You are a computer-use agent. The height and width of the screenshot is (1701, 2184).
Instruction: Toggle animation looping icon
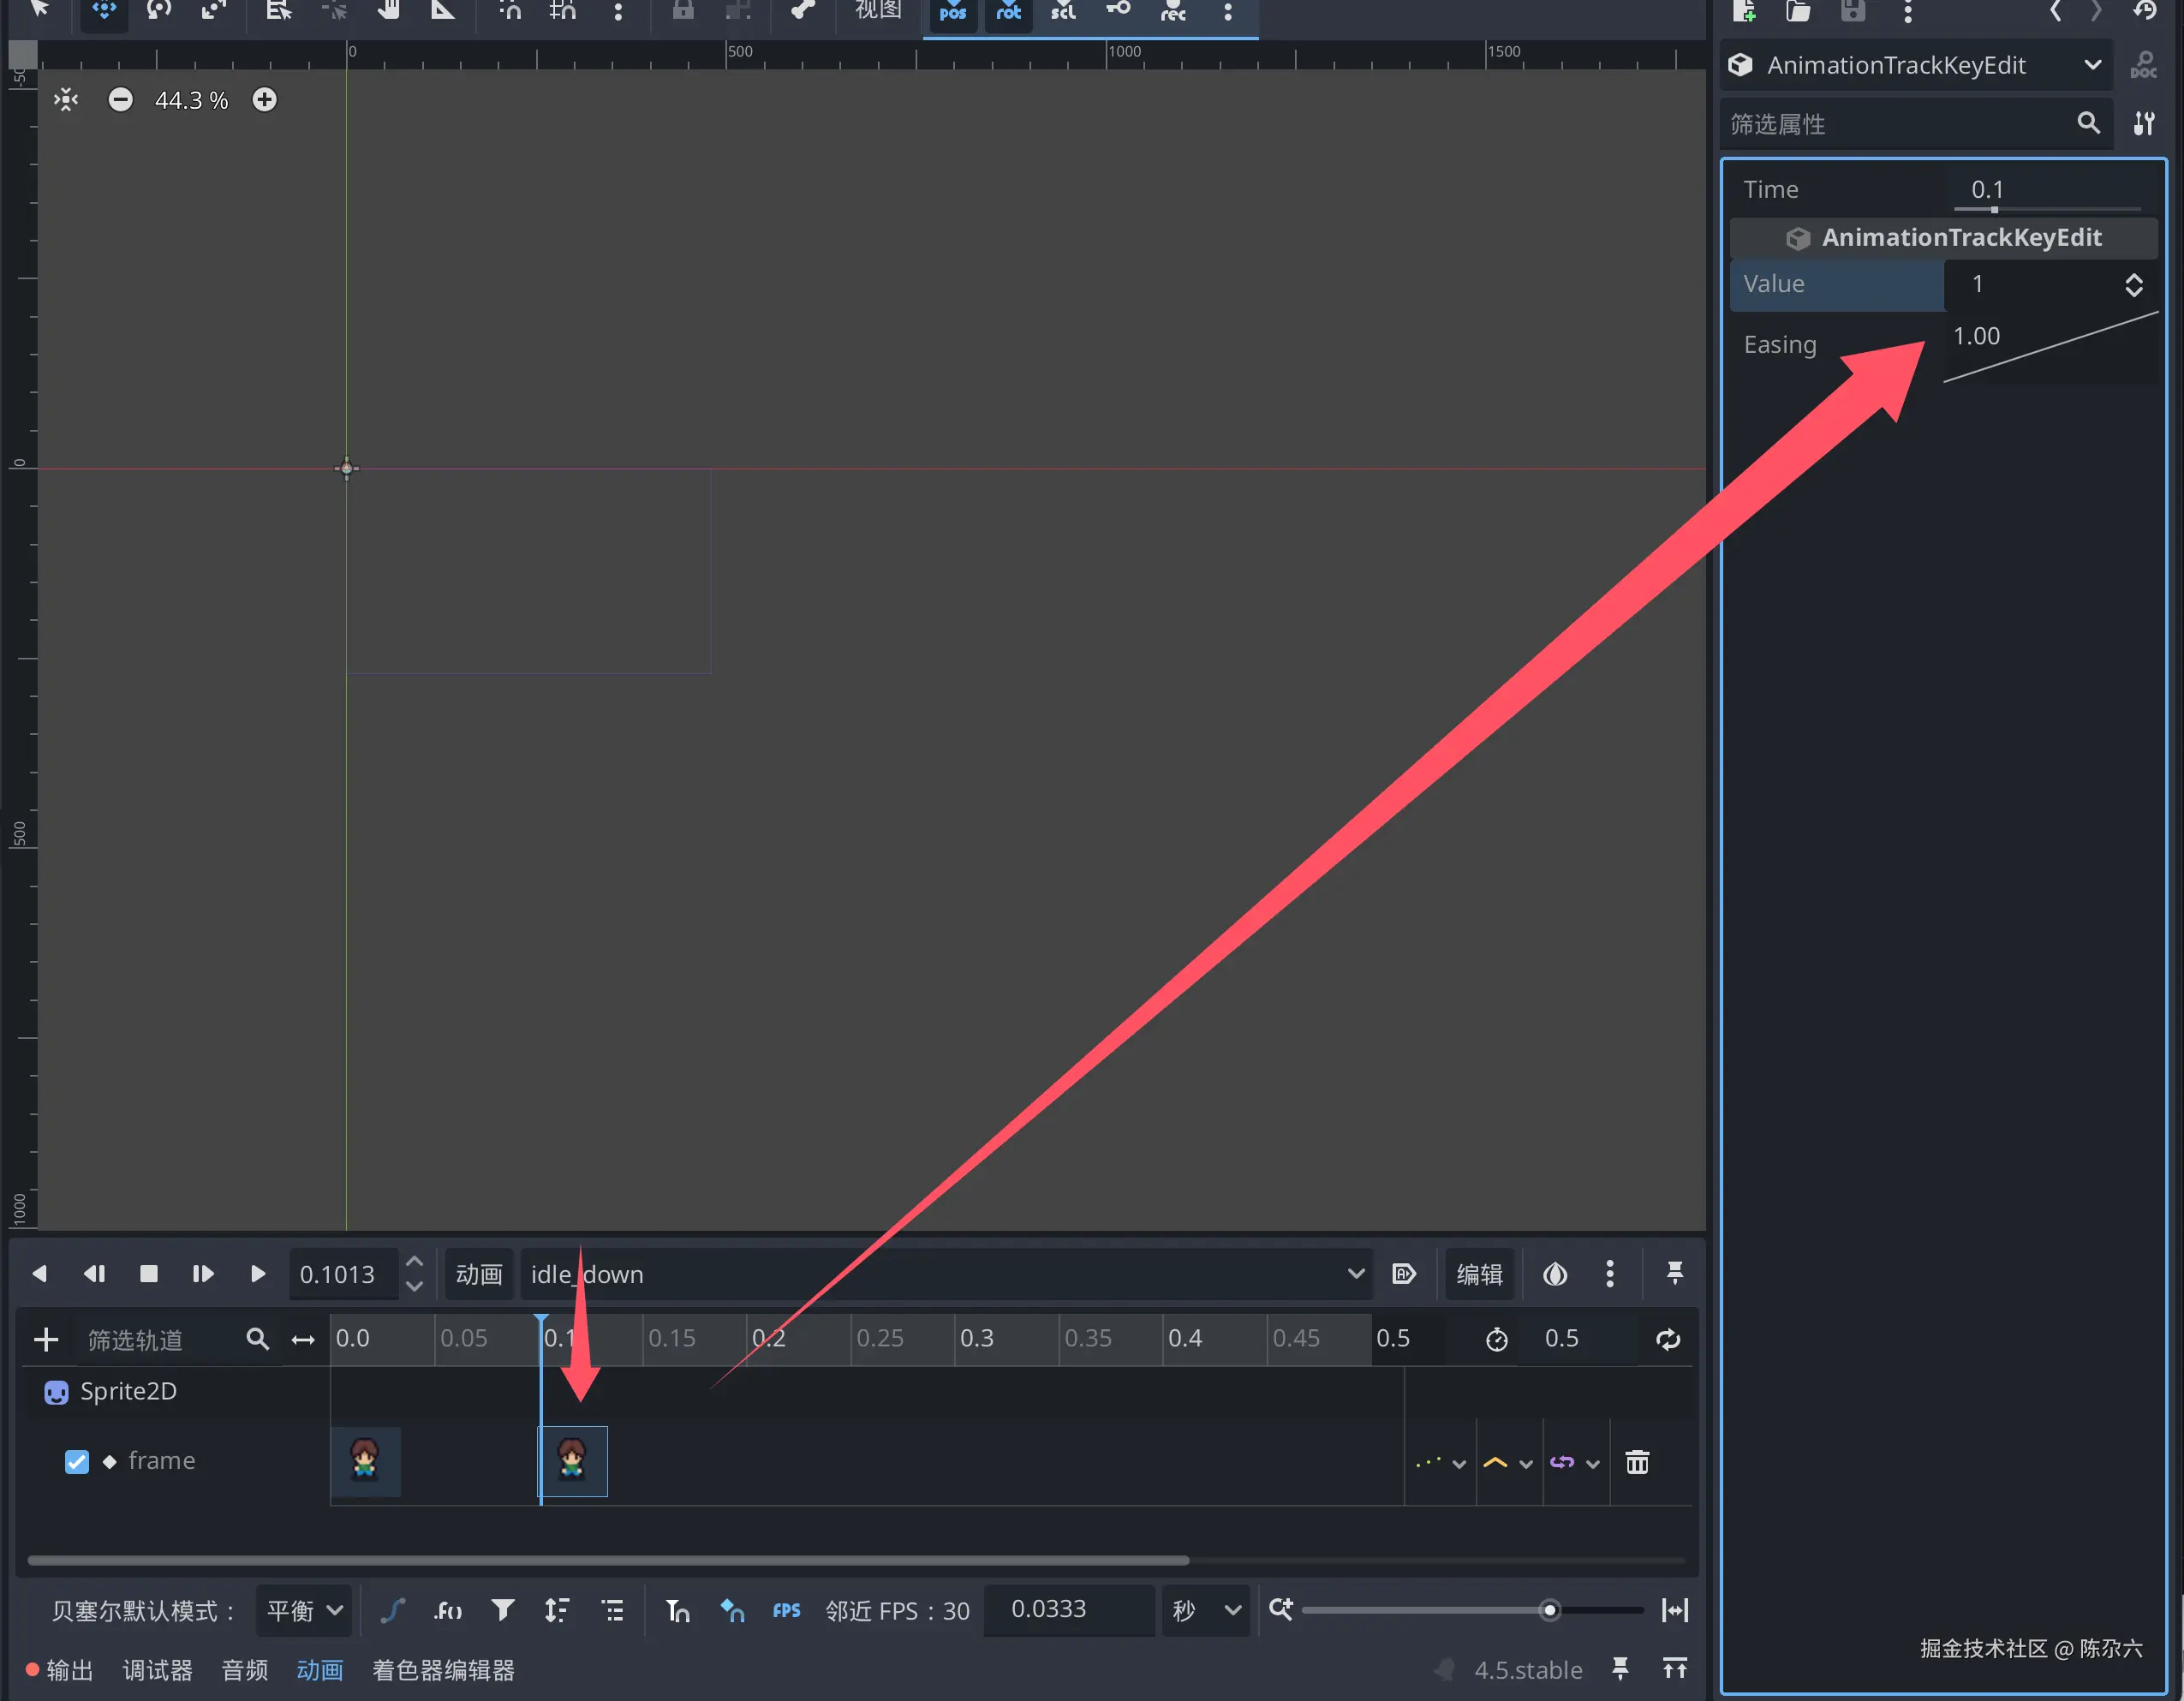(x=1667, y=1340)
